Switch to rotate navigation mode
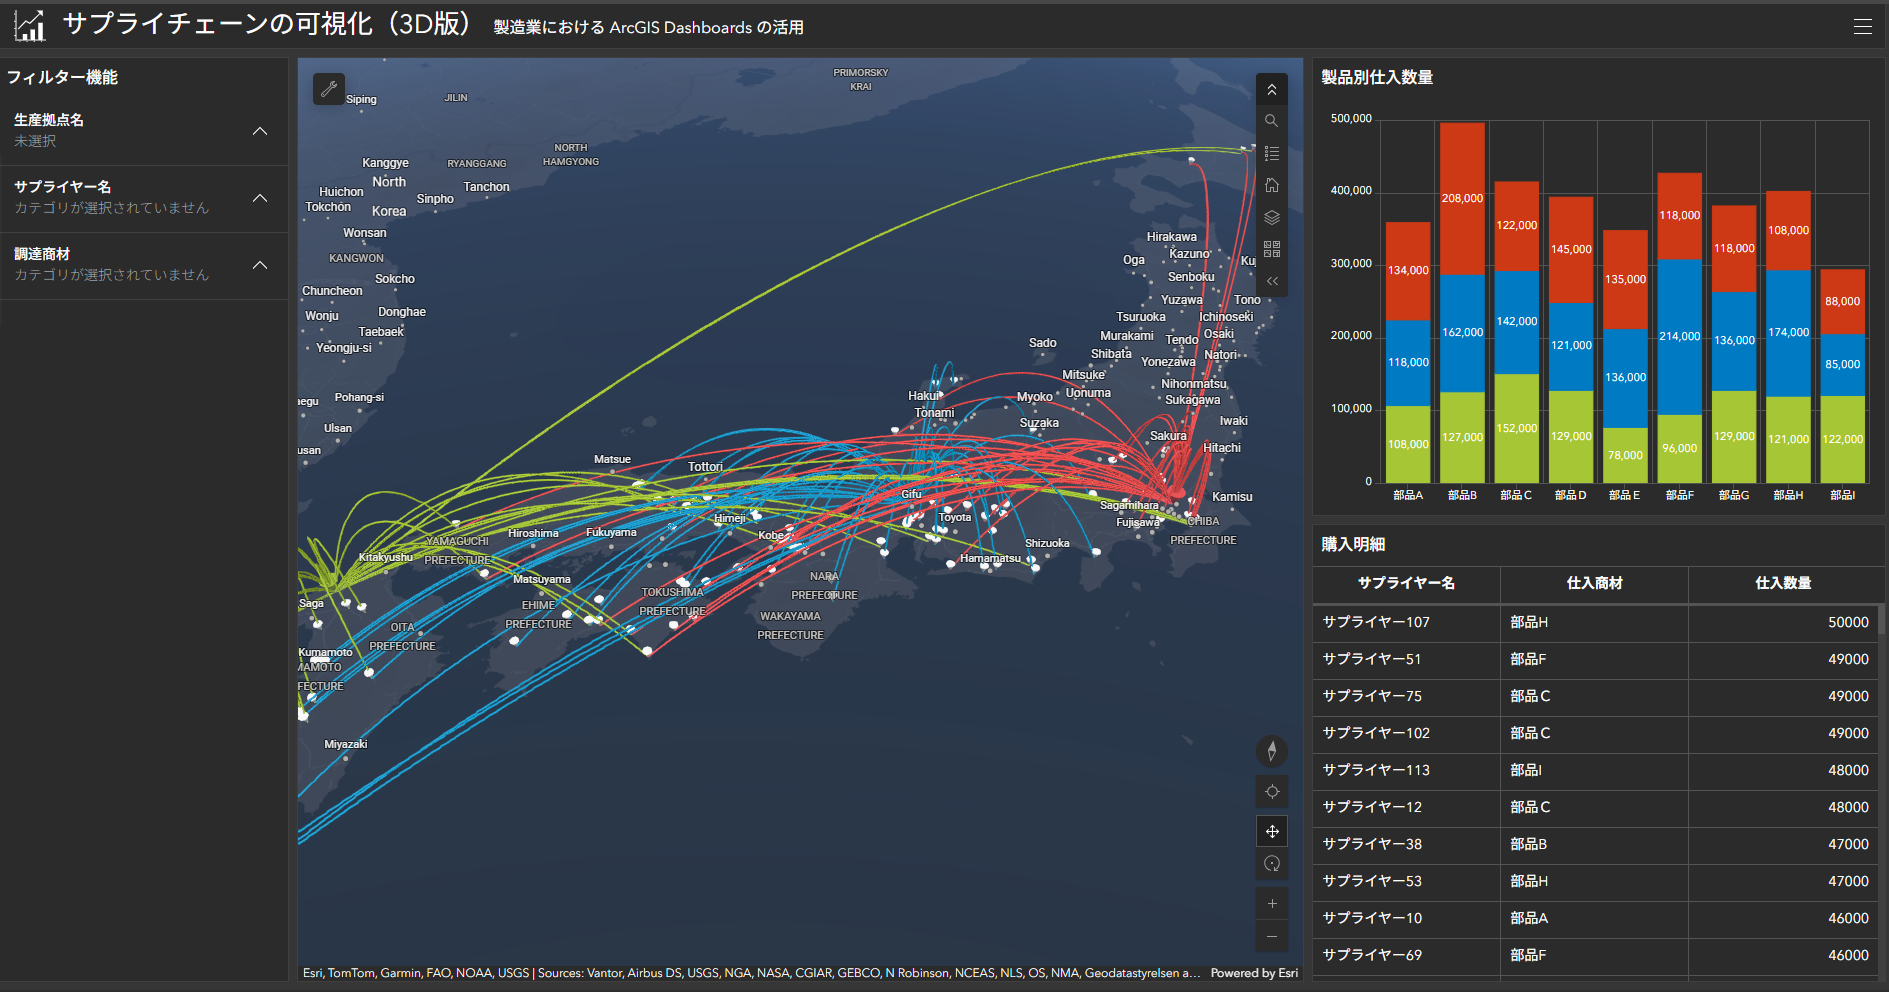The height and width of the screenshot is (992, 1889). pyautogui.click(x=1271, y=864)
